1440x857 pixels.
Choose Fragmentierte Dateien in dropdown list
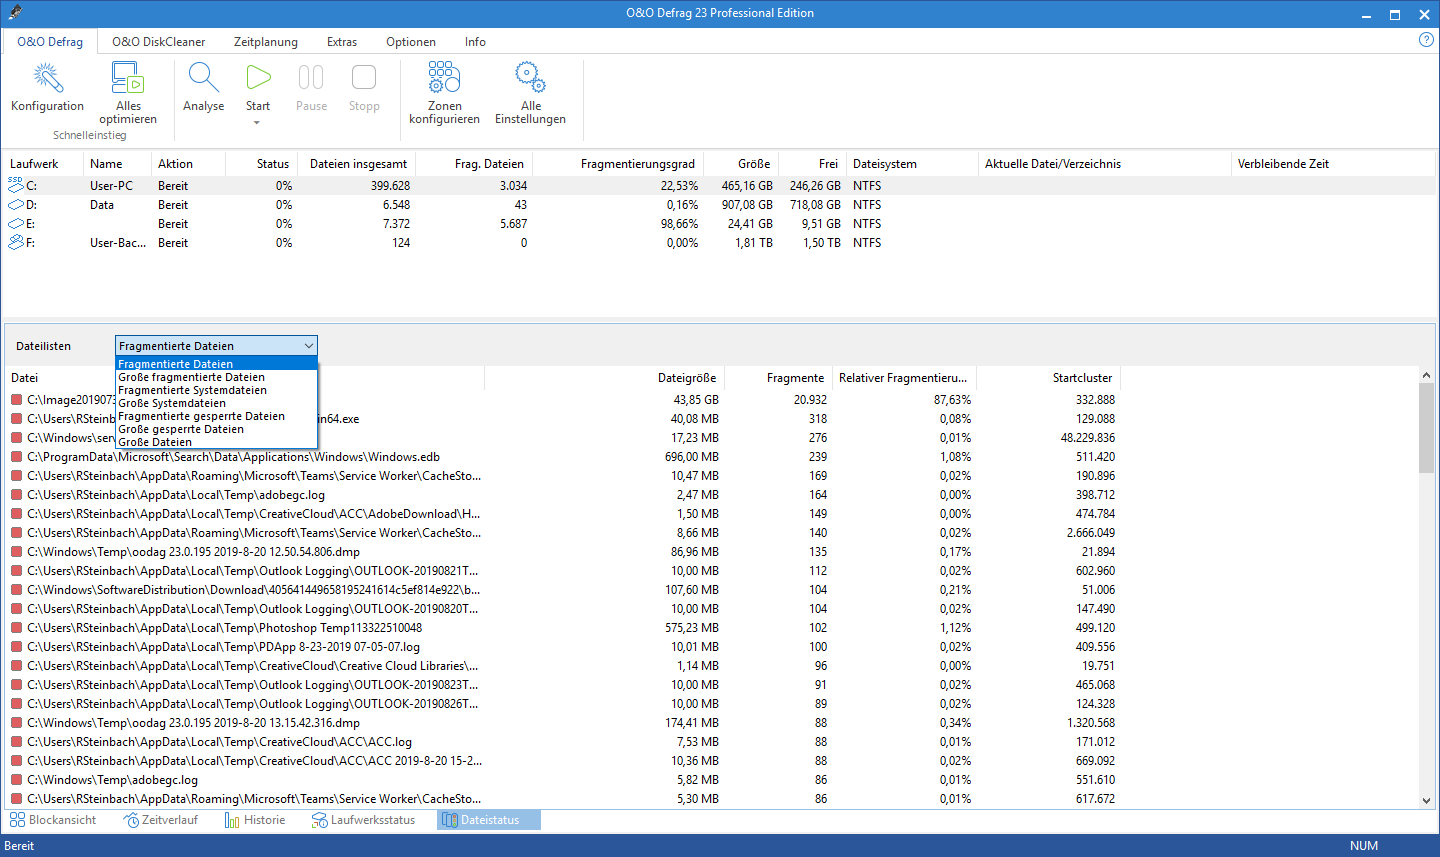click(x=217, y=364)
